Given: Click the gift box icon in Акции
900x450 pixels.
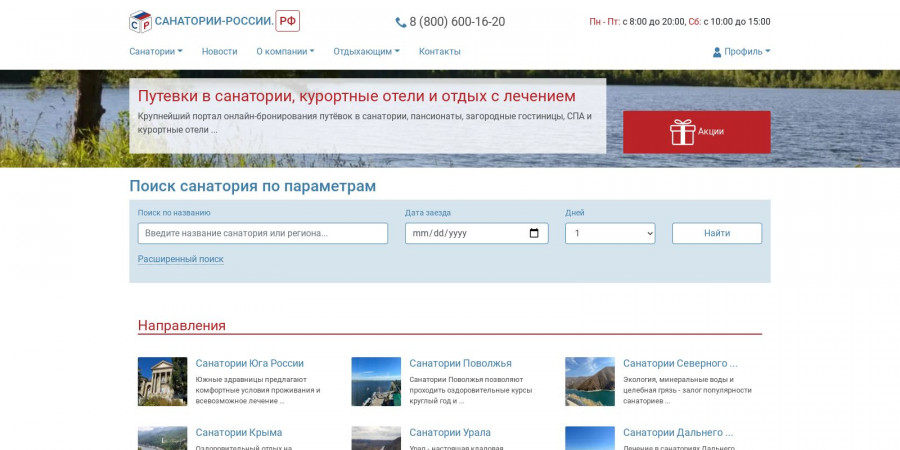Looking at the screenshot, I should pyautogui.click(x=682, y=132).
